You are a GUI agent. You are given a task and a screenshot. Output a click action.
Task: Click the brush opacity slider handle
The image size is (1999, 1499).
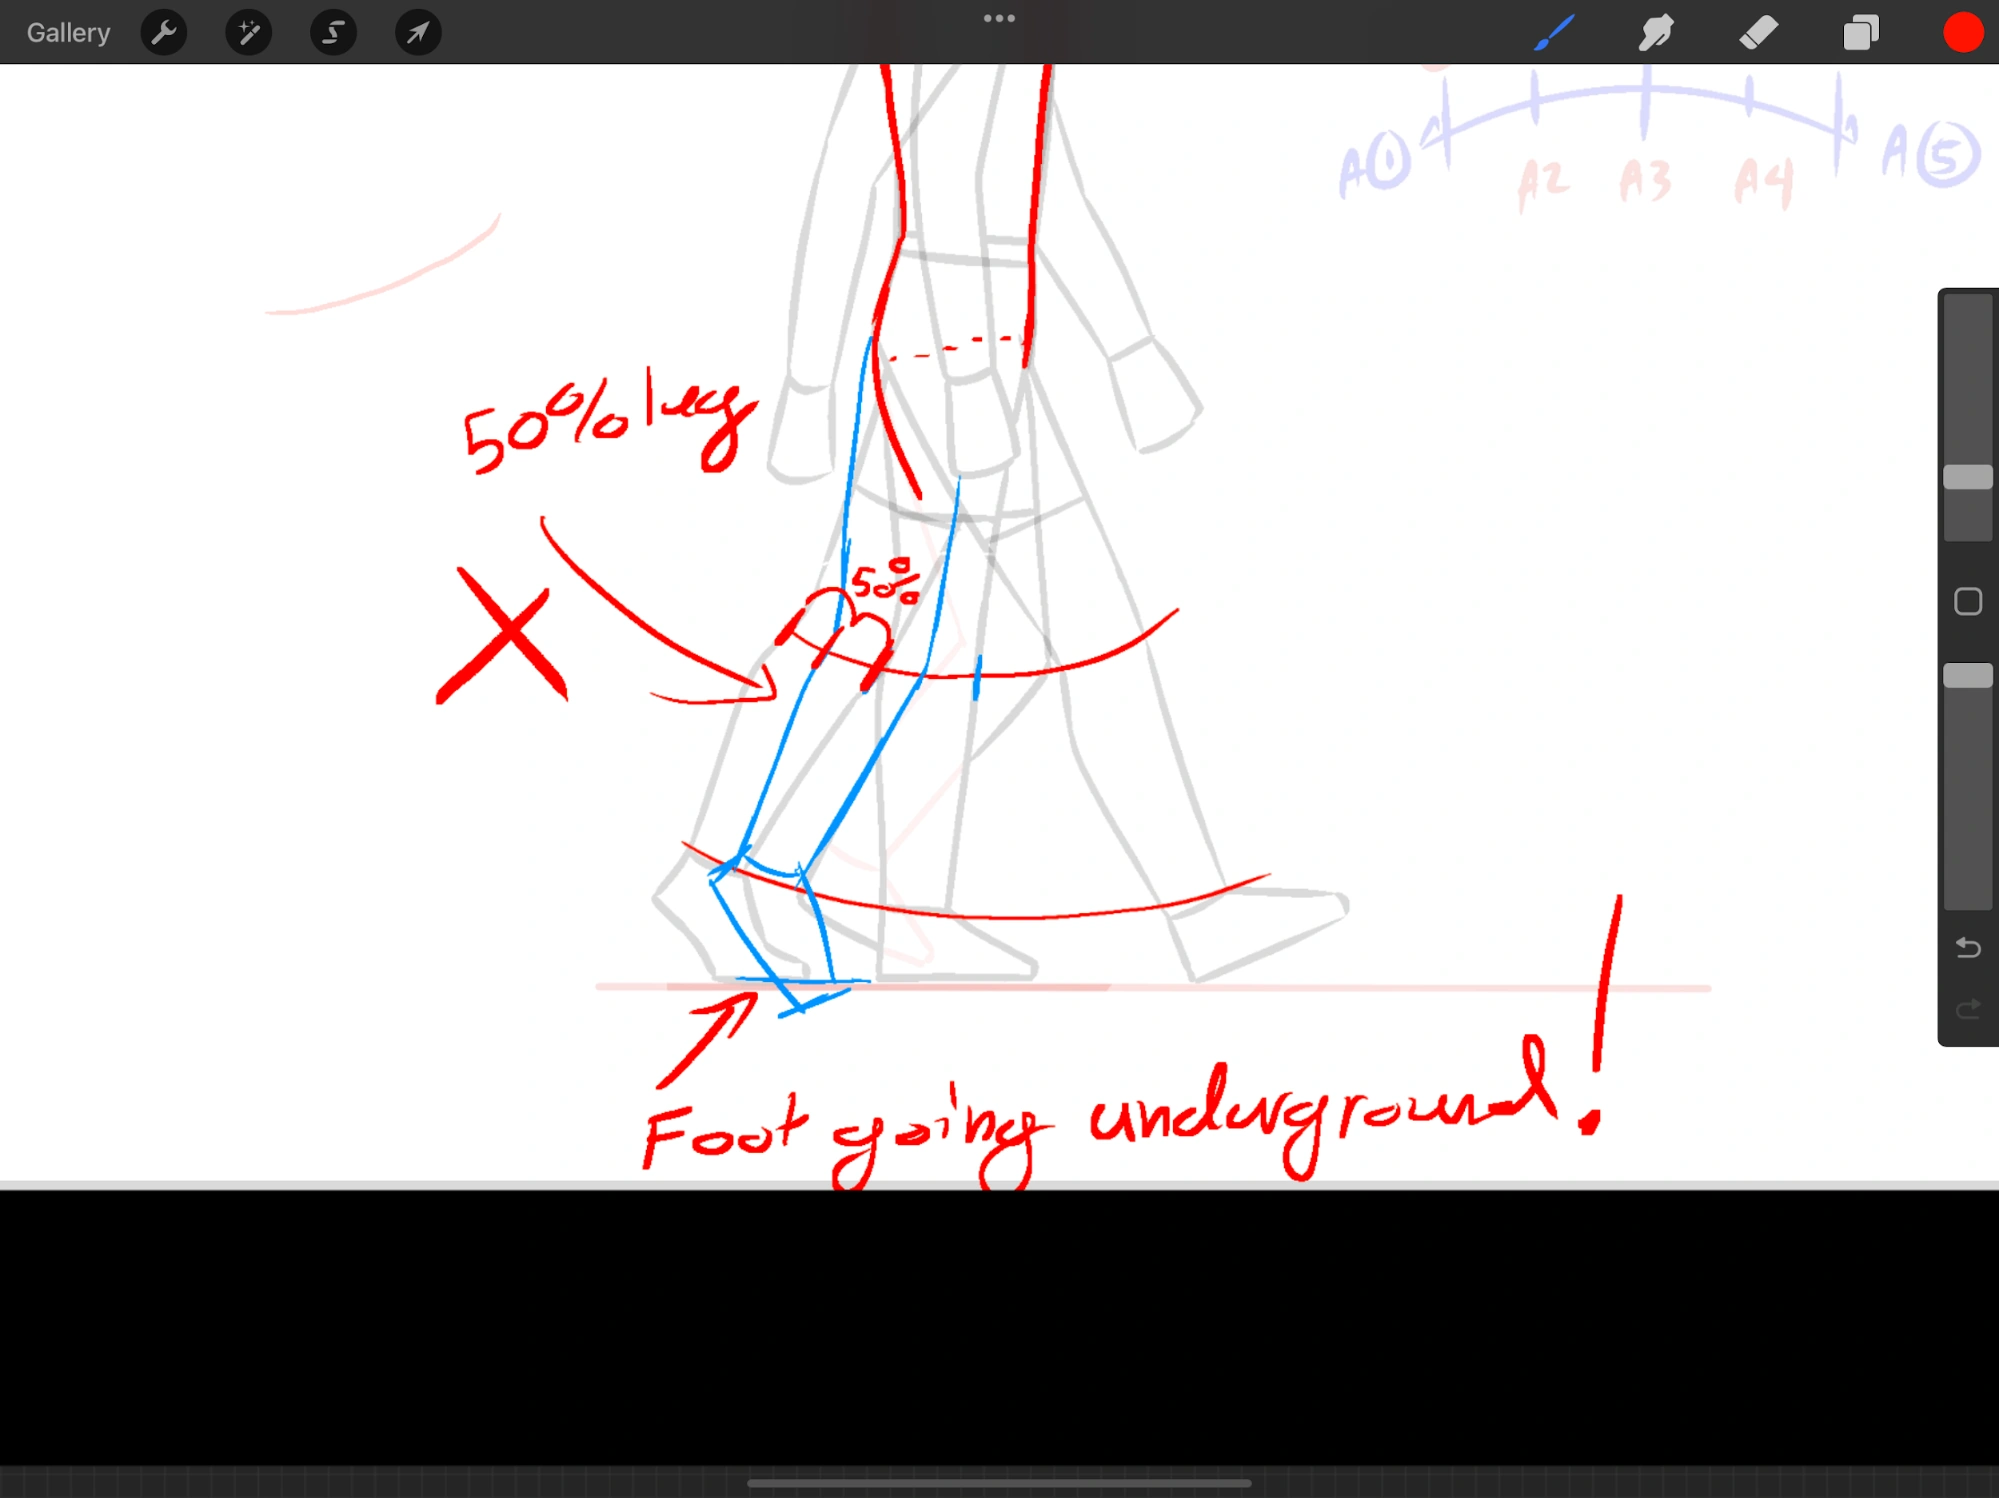(1967, 676)
